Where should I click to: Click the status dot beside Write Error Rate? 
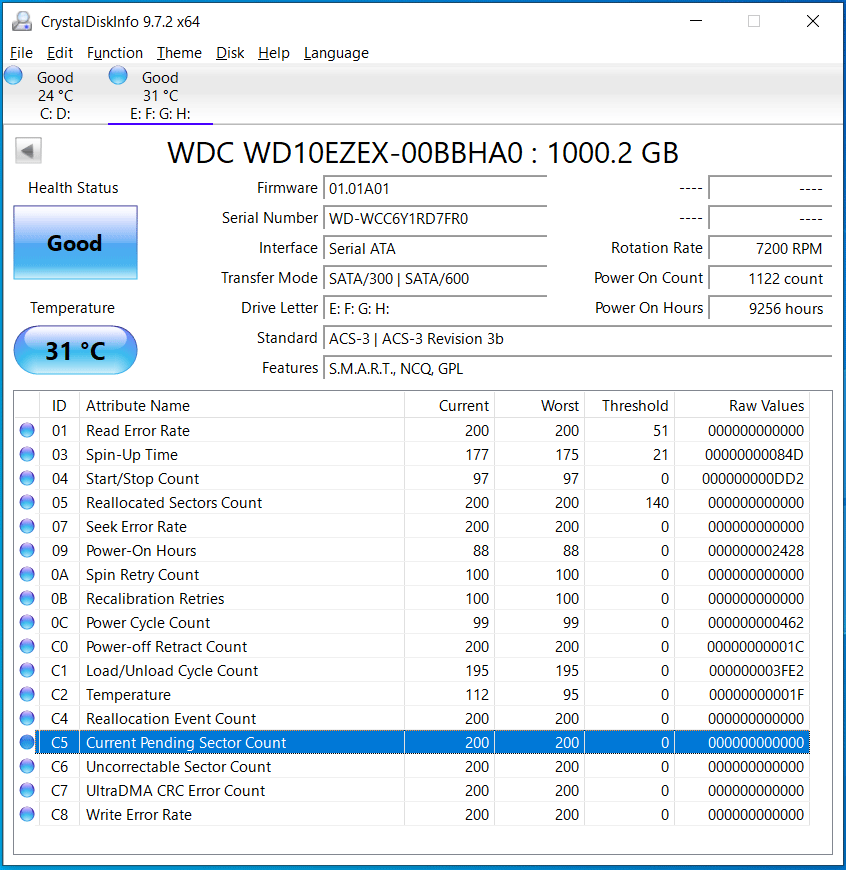point(28,814)
